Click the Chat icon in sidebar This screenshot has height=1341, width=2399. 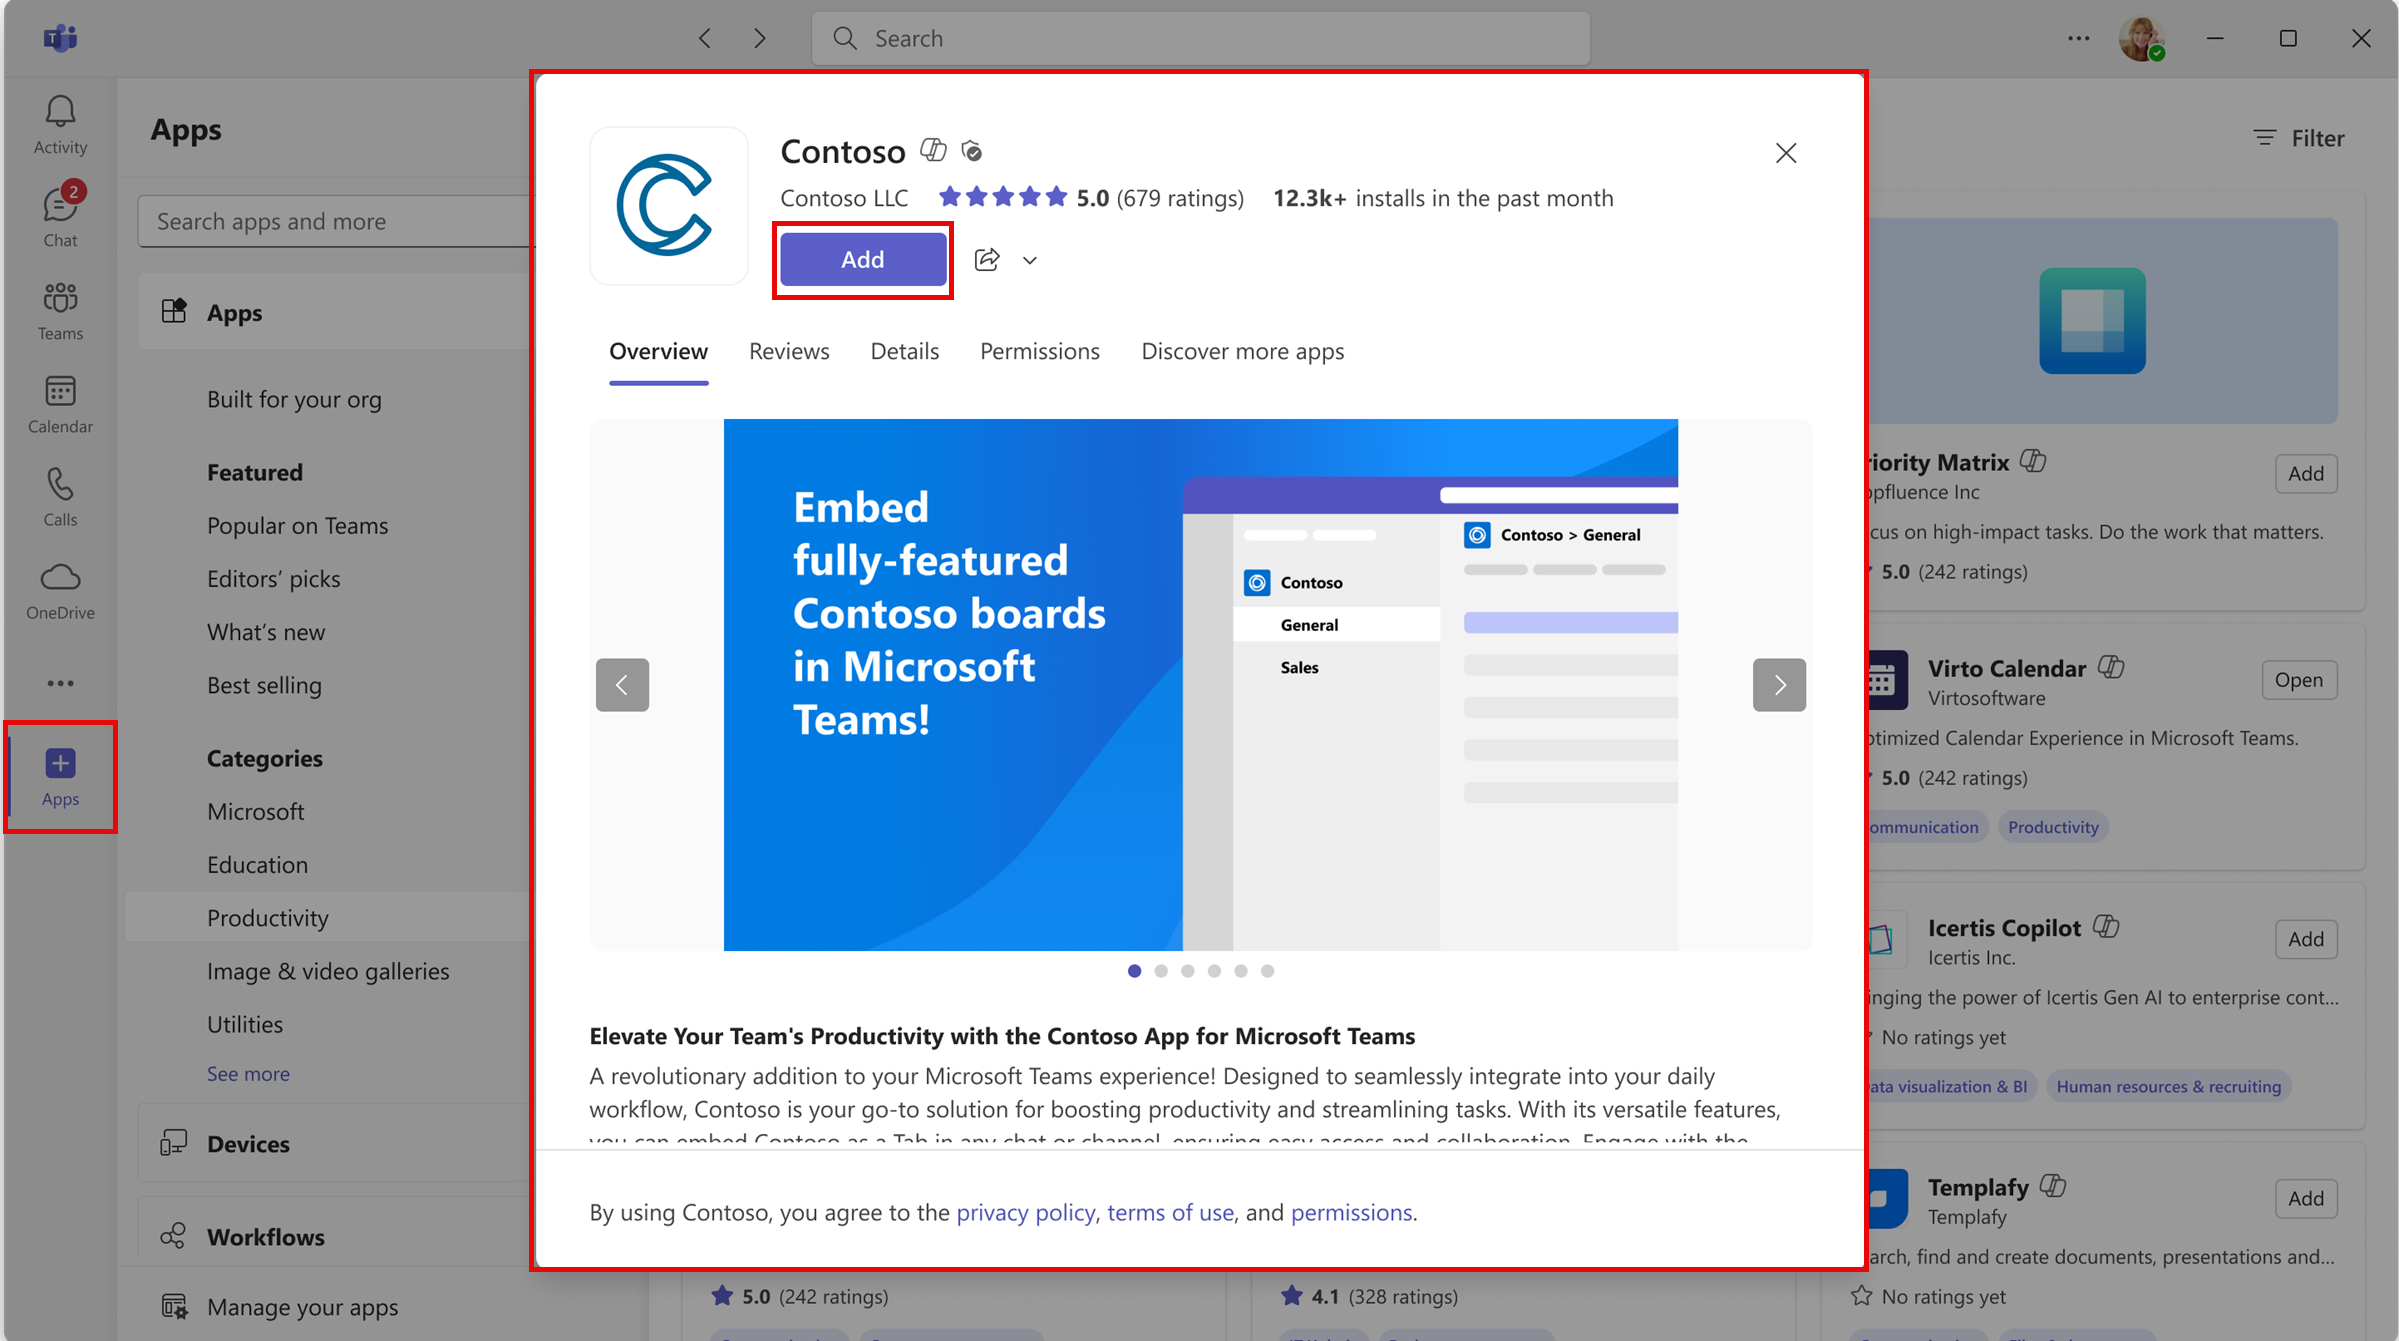click(61, 216)
